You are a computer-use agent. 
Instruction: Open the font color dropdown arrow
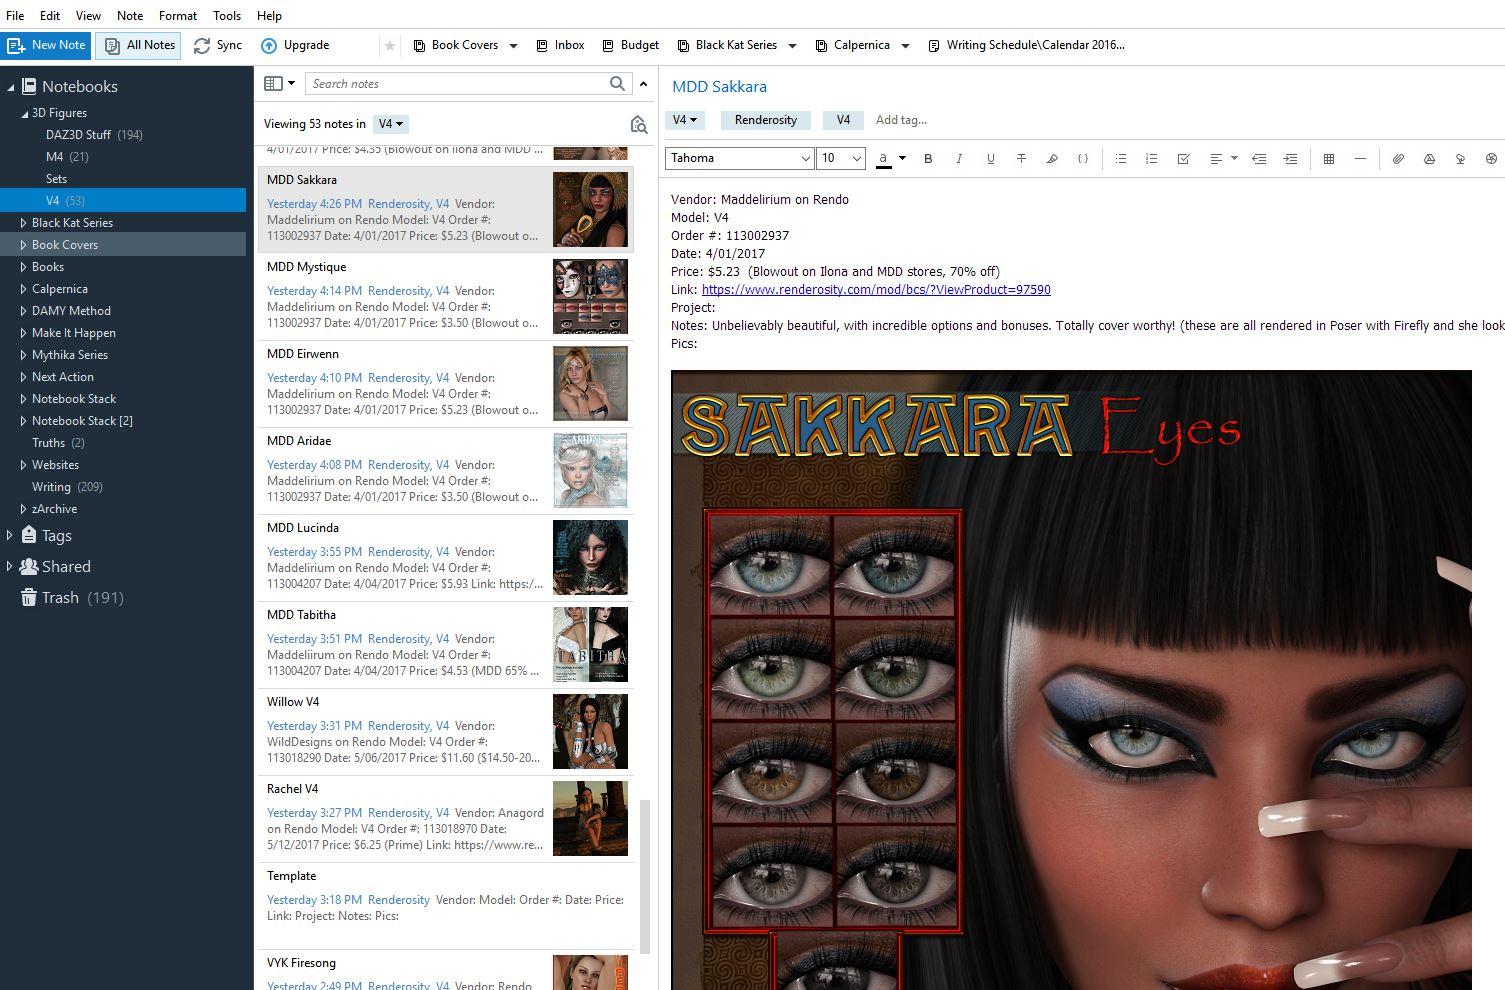point(902,158)
